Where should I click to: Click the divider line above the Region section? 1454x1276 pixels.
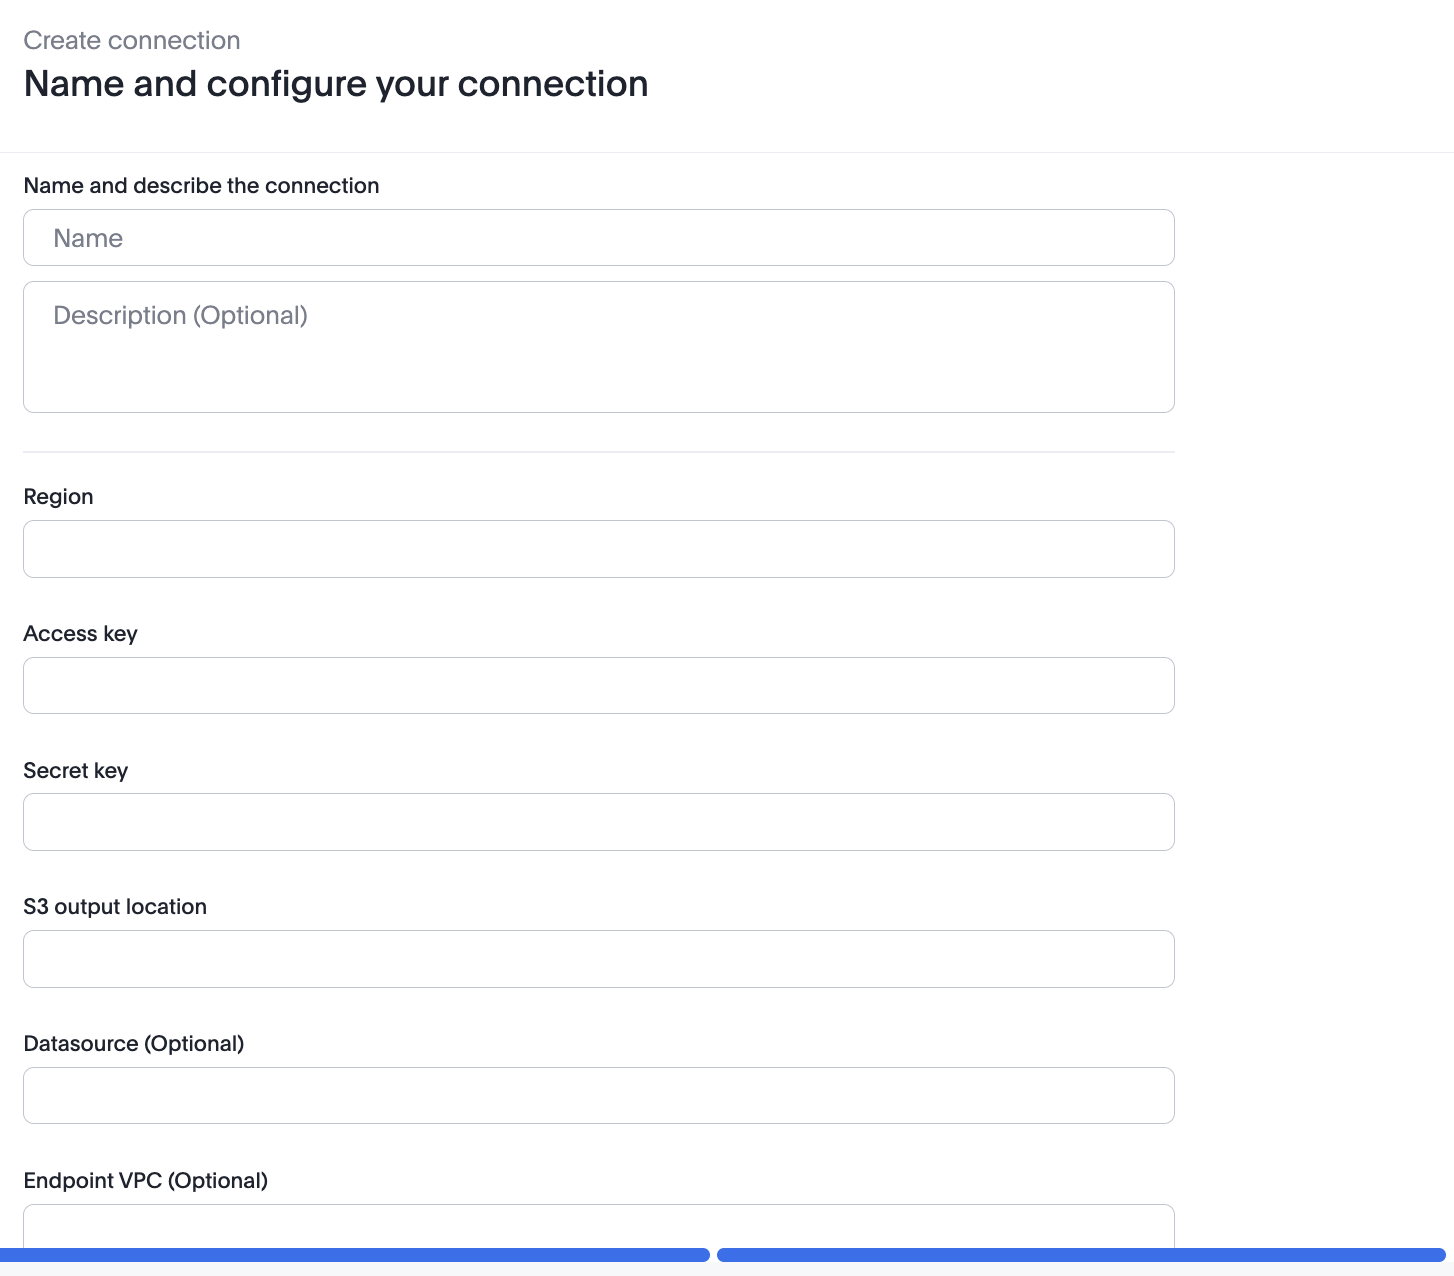pyautogui.click(x=598, y=452)
